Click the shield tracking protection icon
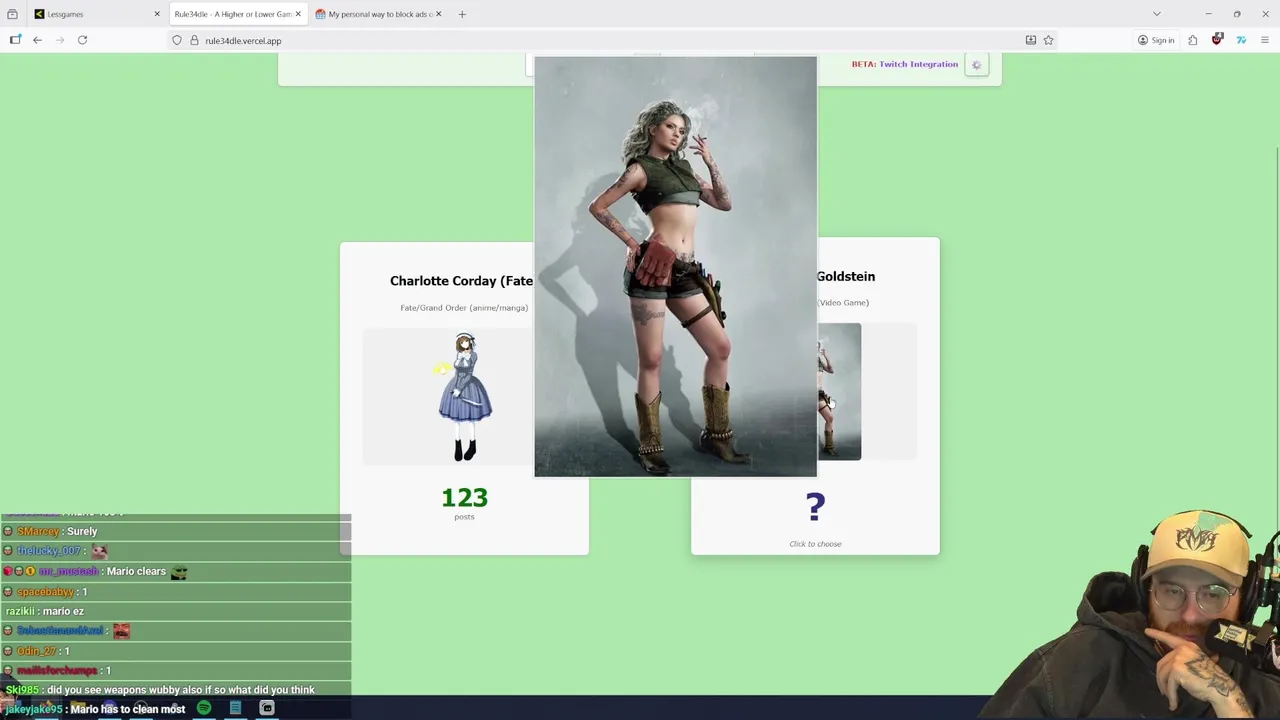The height and width of the screenshot is (720, 1280). pyautogui.click(x=177, y=40)
